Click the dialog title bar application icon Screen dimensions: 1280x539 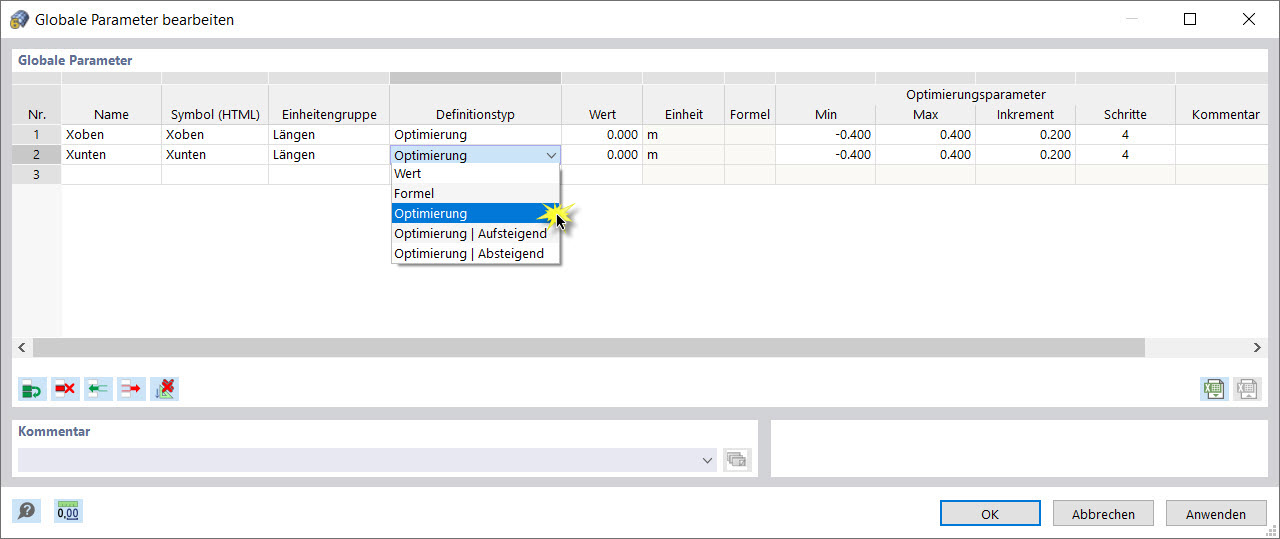(x=19, y=19)
